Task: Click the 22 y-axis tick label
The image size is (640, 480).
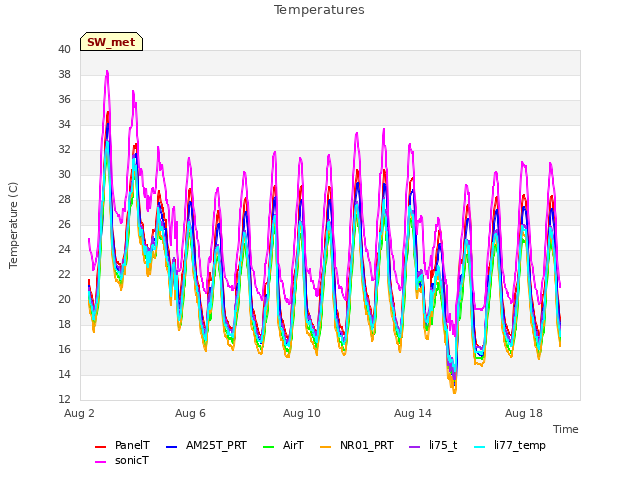Action: [x=64, y=274]
